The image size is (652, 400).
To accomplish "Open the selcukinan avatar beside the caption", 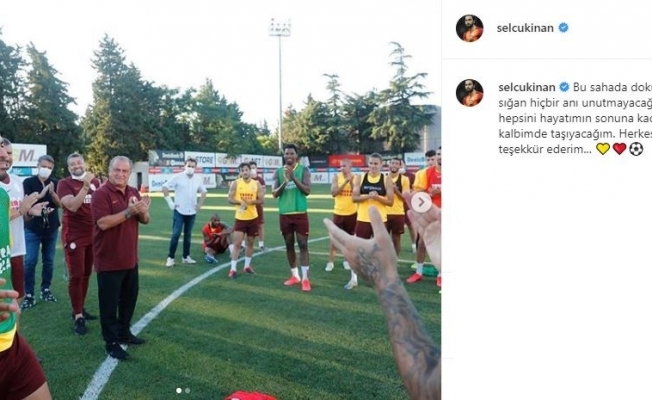I will [x=469, y=93].
